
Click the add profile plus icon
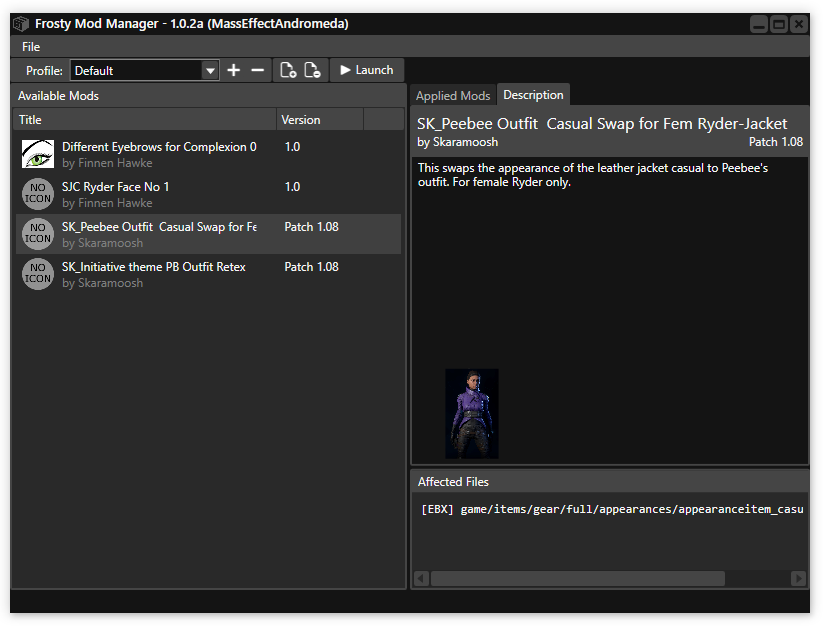234,70
